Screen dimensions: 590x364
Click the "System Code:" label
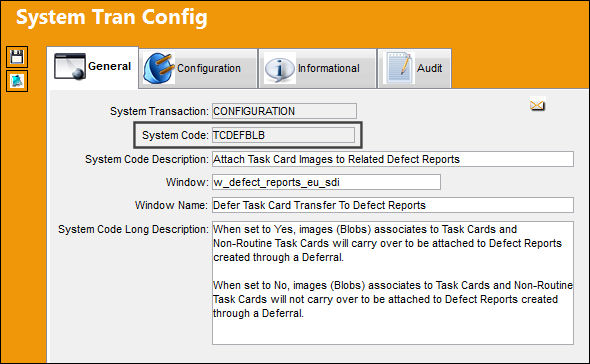175,135
